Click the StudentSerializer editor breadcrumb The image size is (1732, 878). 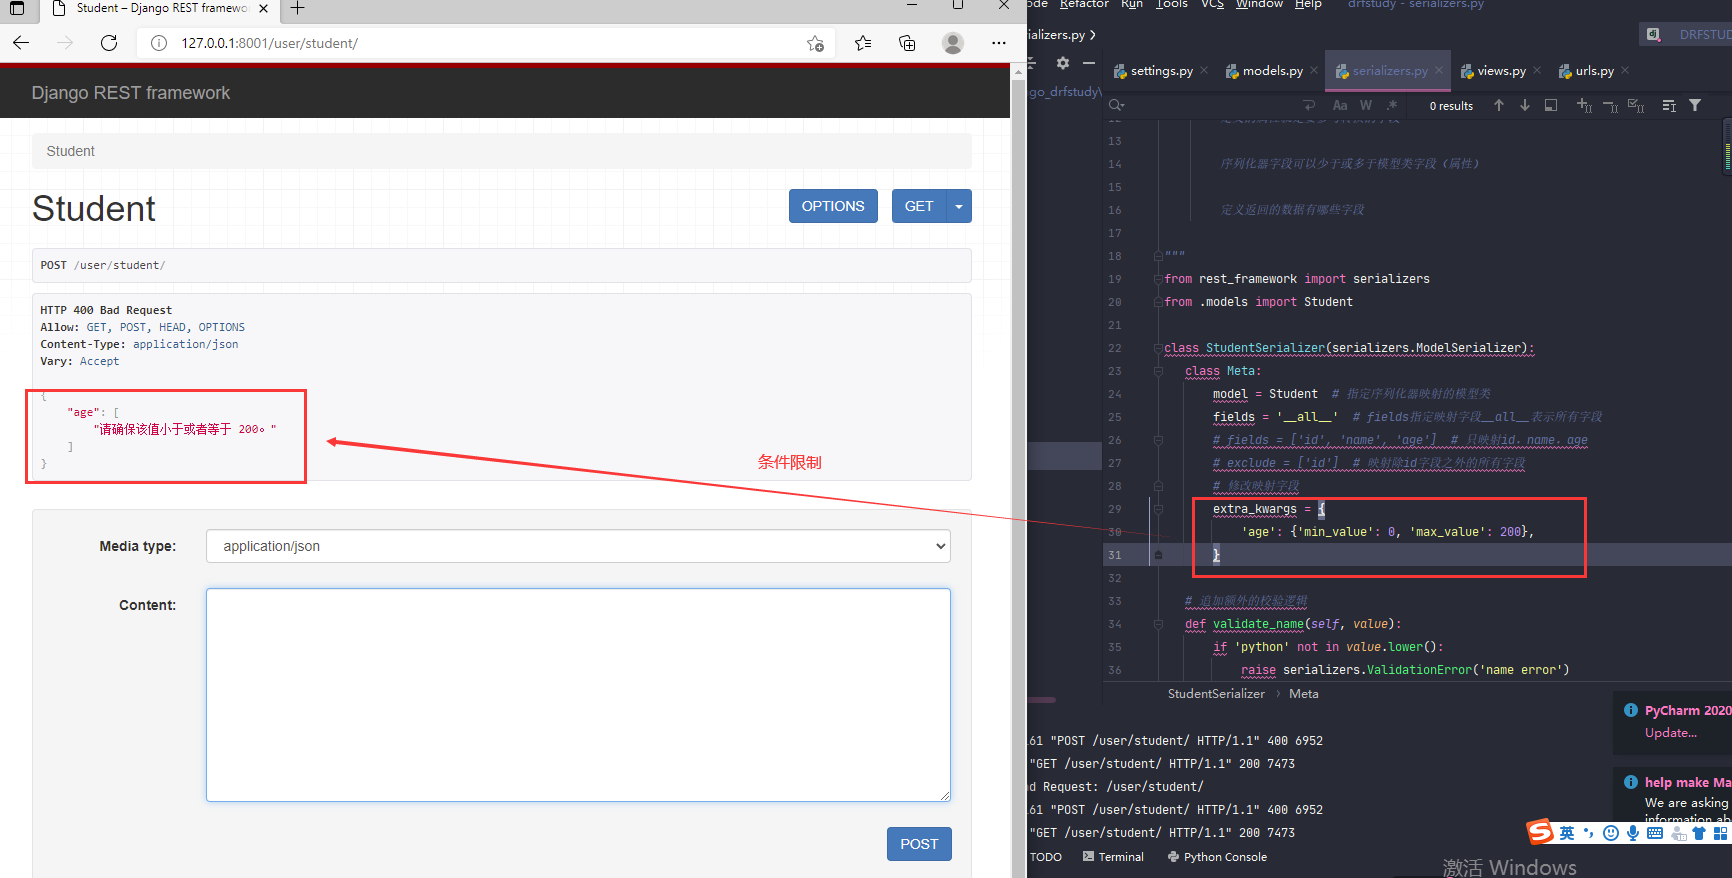(1216, 694)
